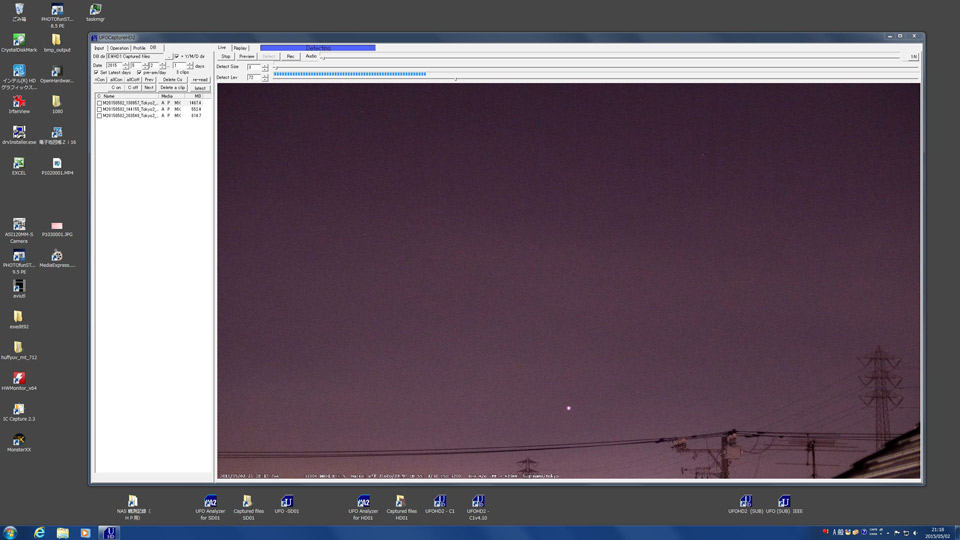Open the CrystalDiskMark desktop shortcut
Viewport: 960px width, 540px height.
tap(19, 43)
